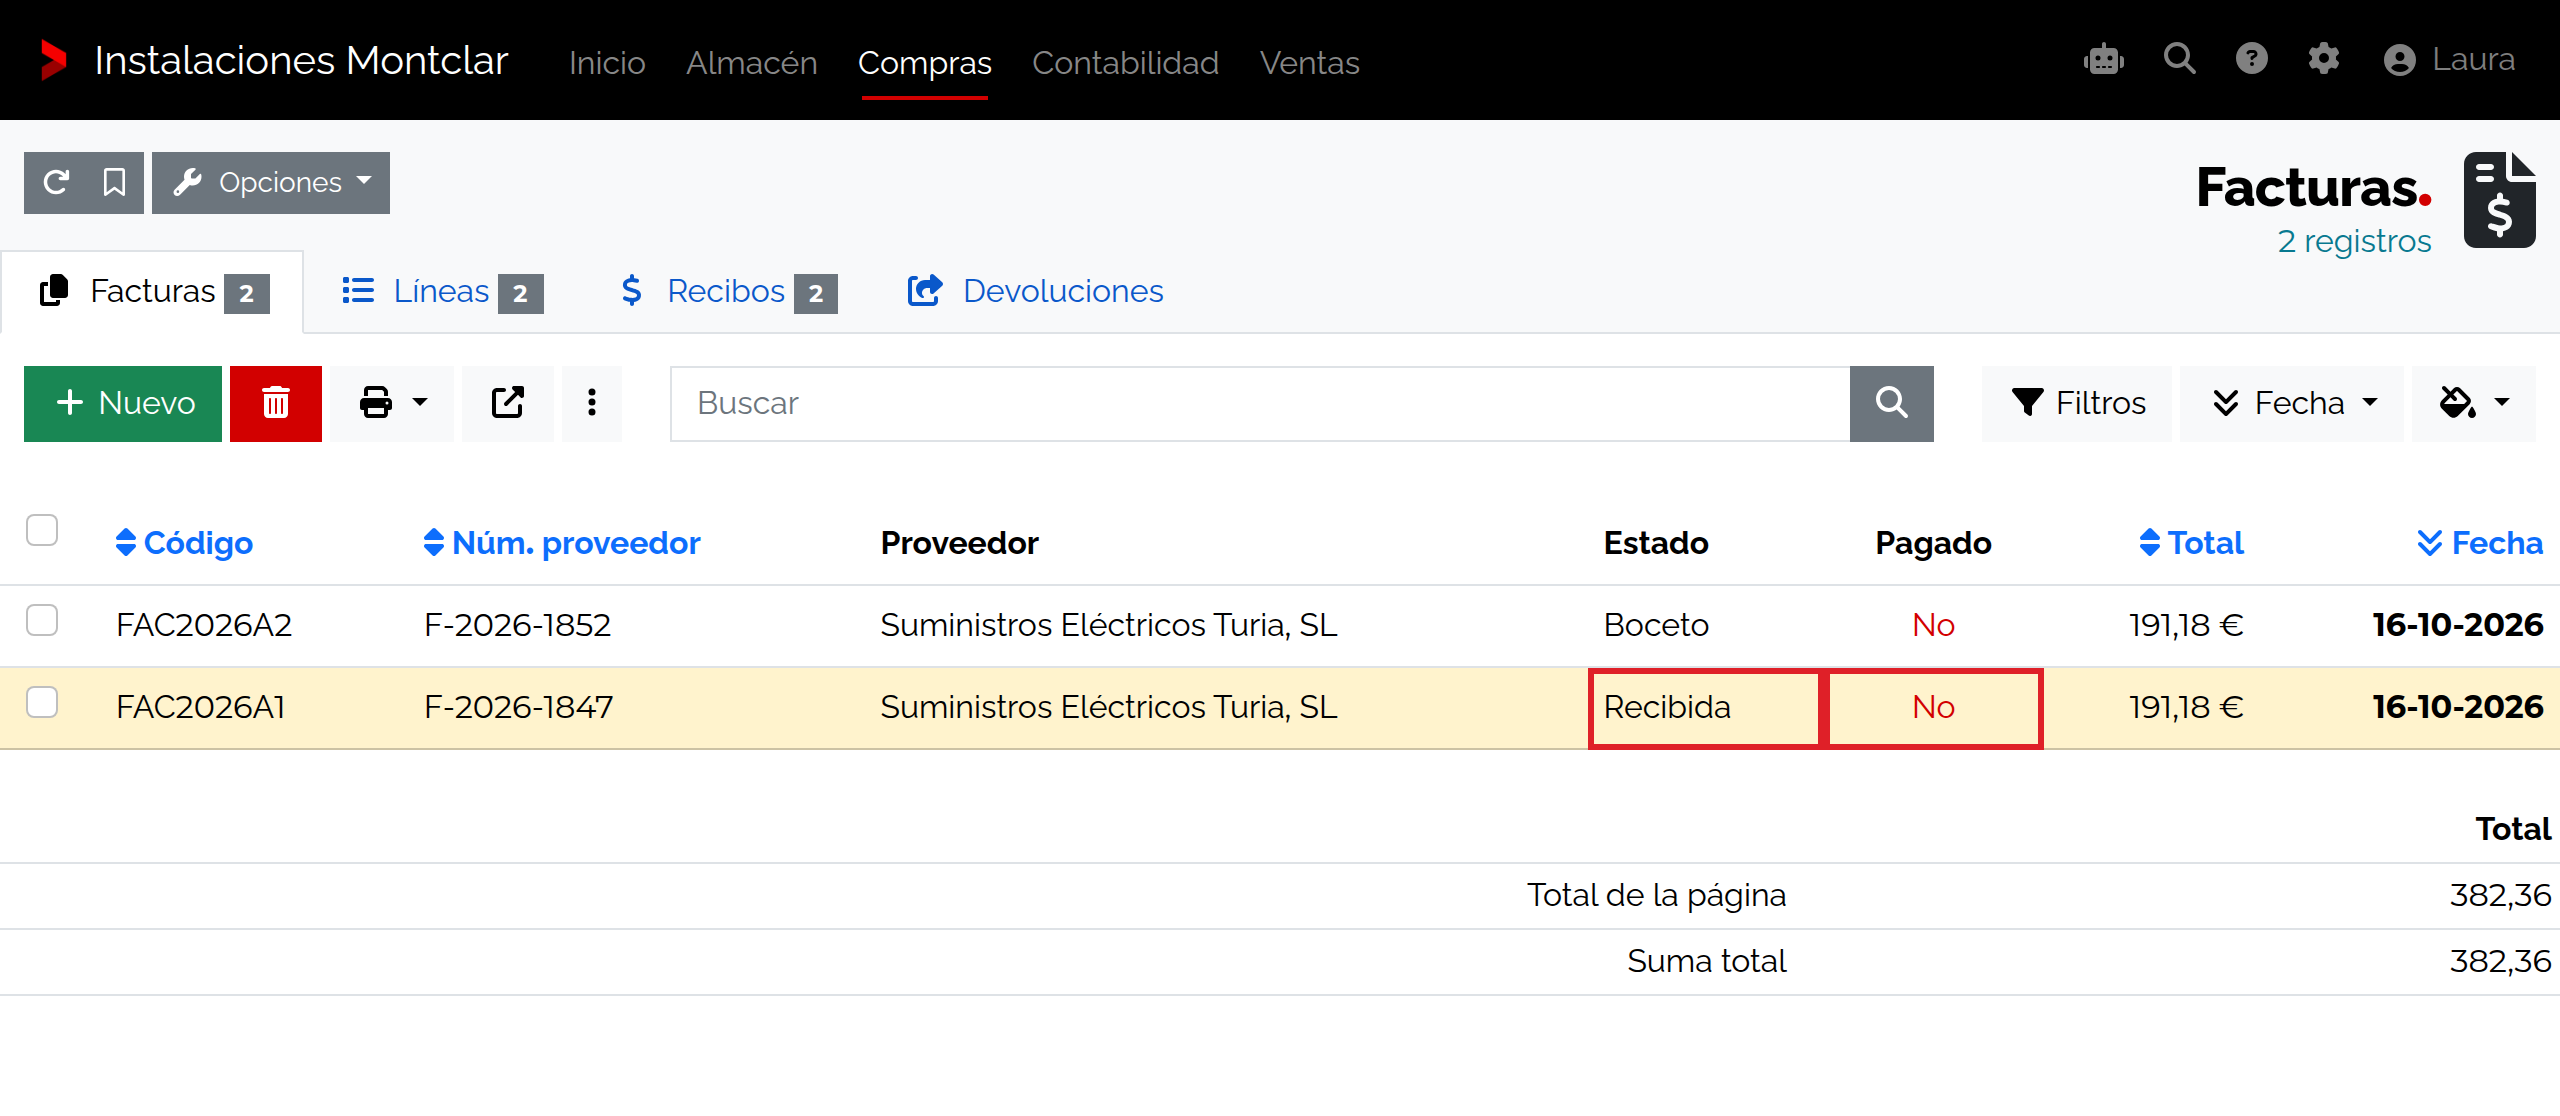This screenshot has width=2560, height=1116.
Task: Click the open in new window icon
Action: coord(508,403)
